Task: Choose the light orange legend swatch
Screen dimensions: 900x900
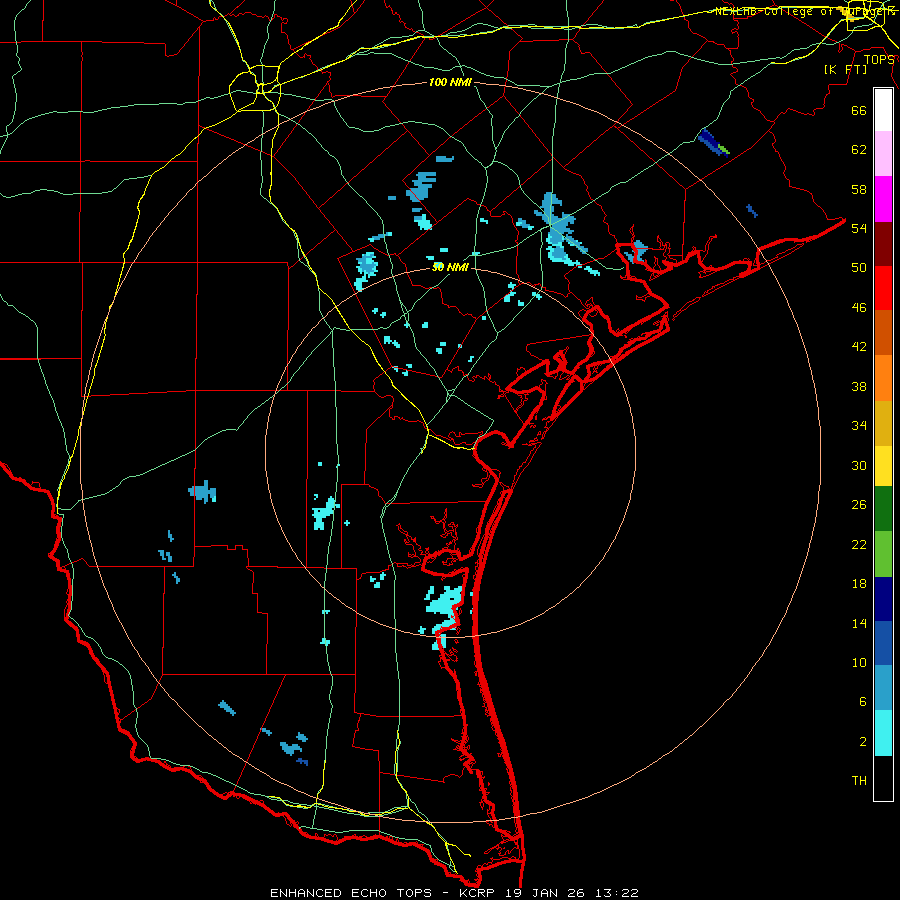Action: (x=883, y=378)
